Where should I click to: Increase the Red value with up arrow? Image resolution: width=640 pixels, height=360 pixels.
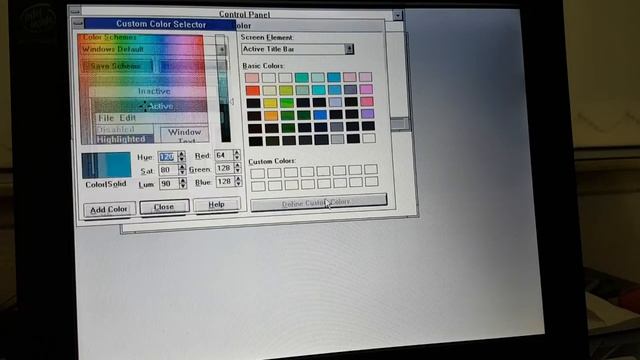[x=236, y=152]
